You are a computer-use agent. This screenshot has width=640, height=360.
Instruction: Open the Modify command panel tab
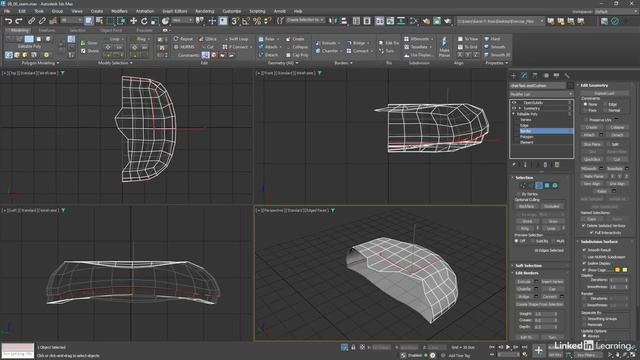point(524,76)
